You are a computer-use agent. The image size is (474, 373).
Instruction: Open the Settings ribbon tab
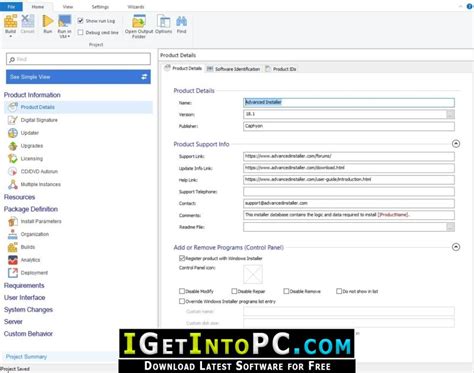tap(100, 7)
